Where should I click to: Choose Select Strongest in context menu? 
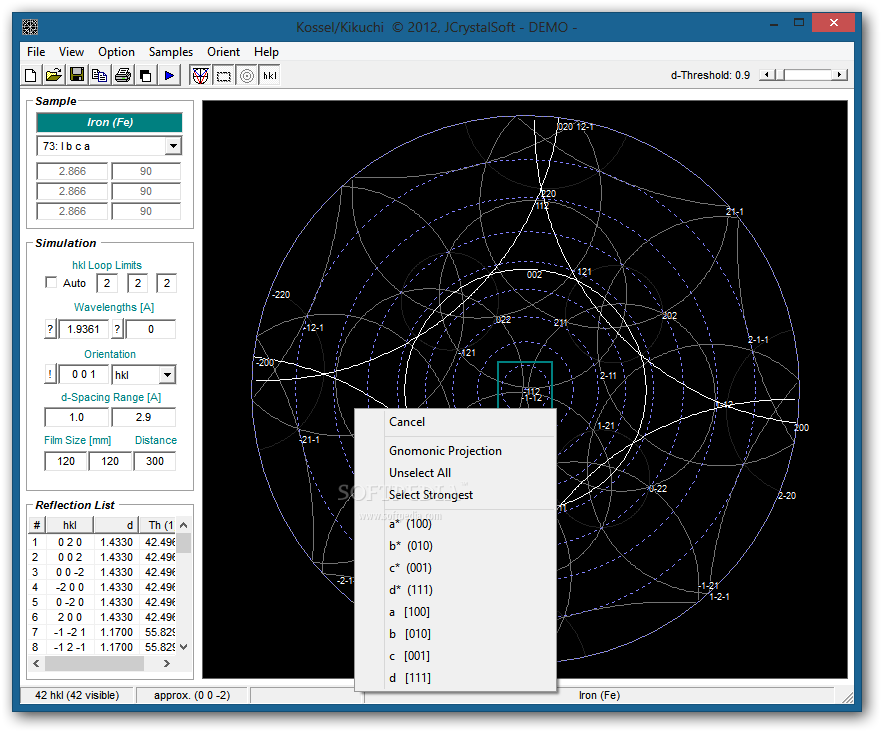coord(456,495)
